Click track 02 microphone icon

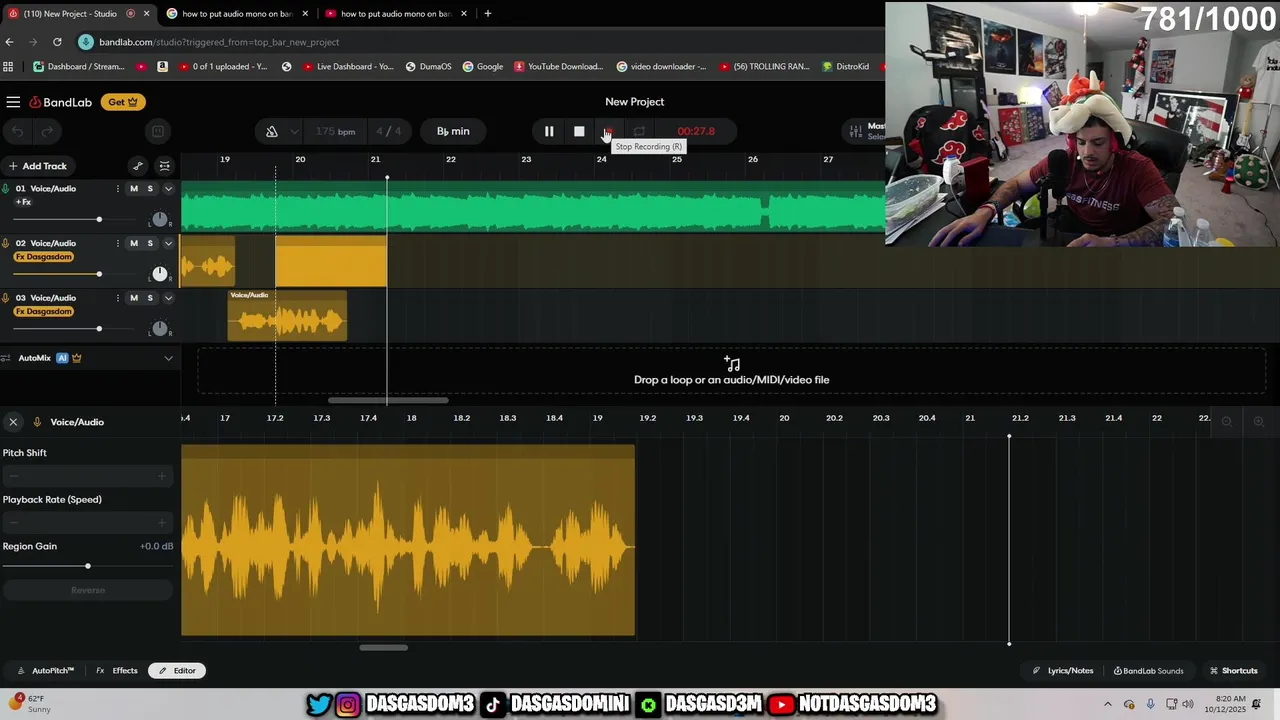[x=6, y=243]
